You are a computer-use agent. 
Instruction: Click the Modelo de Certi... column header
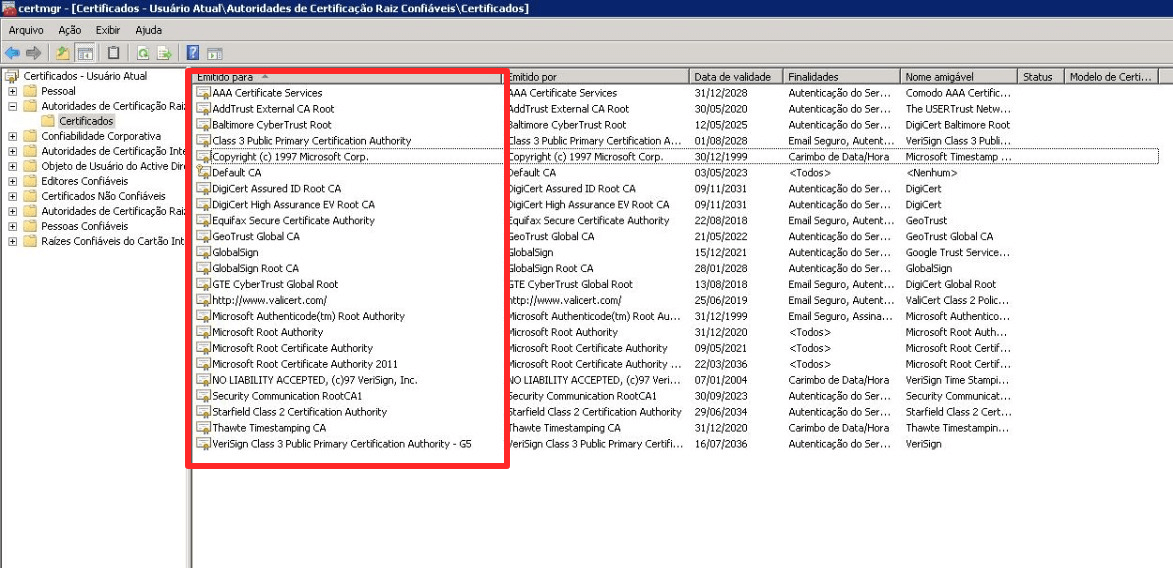tap(1112, 77)
